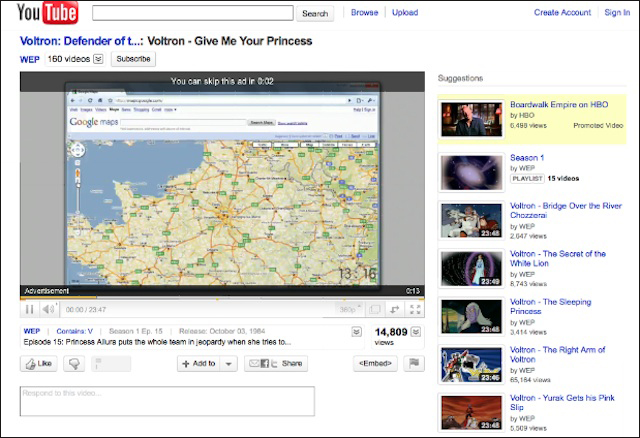Expand the video description chevron
Screen dimensions: 640x438
coord(356,332)
